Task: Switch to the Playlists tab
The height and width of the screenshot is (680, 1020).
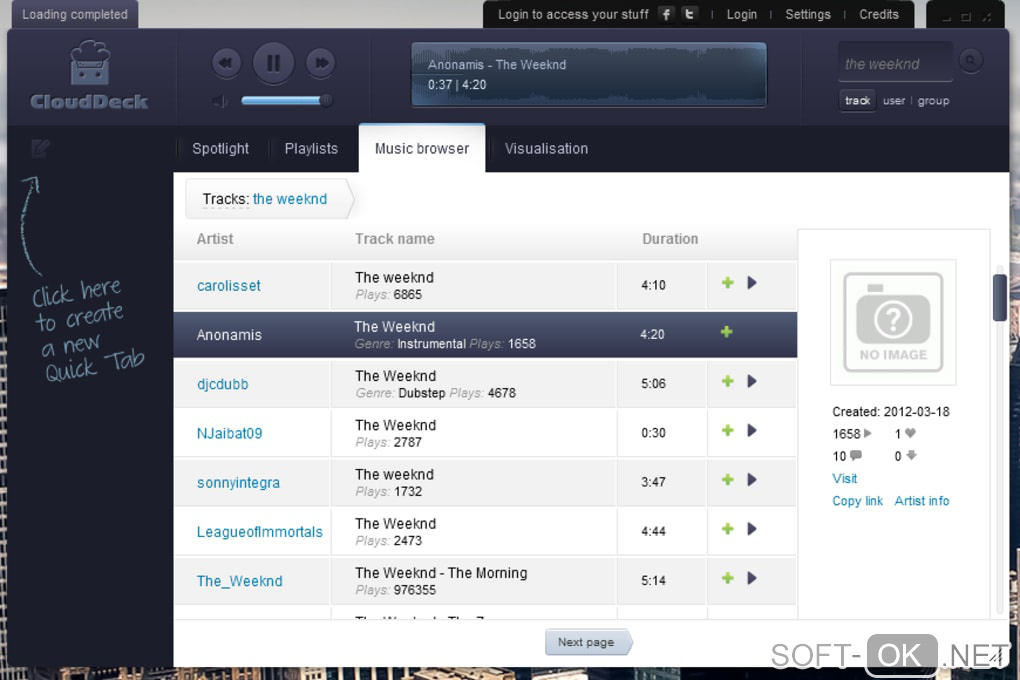Action: pyautogui.click(x=311, y=148)
